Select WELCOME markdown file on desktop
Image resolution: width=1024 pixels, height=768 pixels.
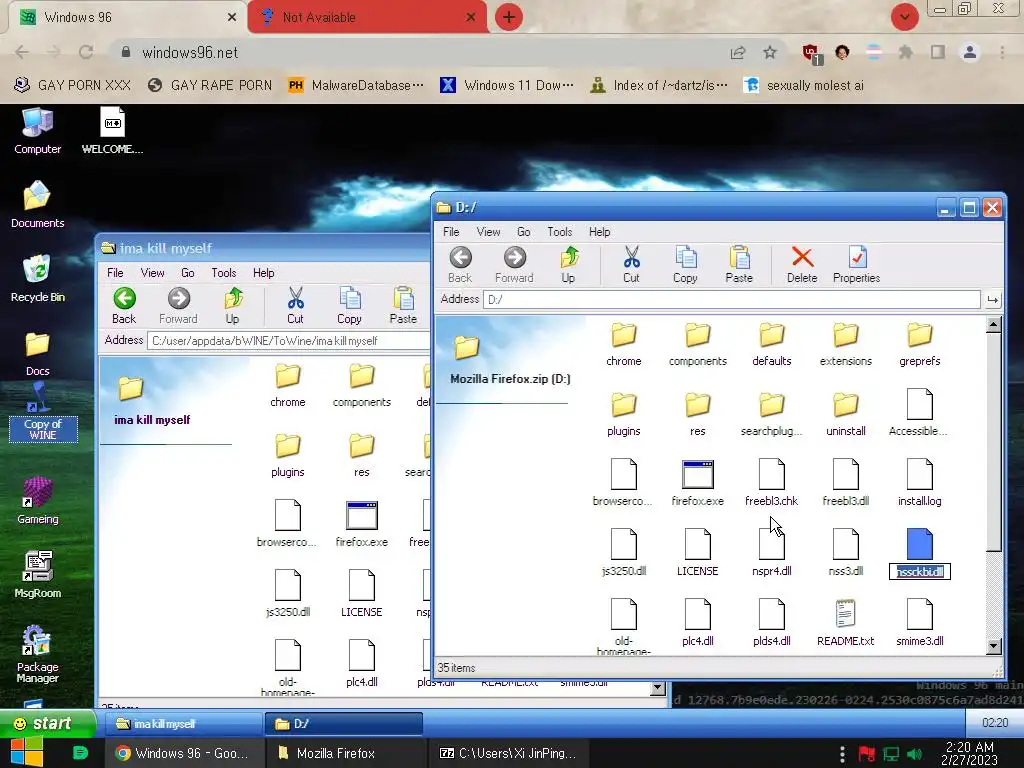(112, 131)
